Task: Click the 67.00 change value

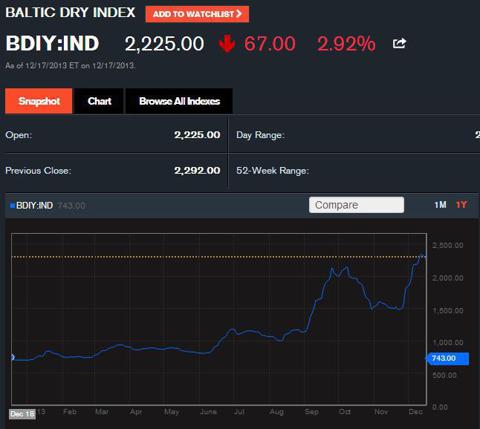Action: (270, 44)
